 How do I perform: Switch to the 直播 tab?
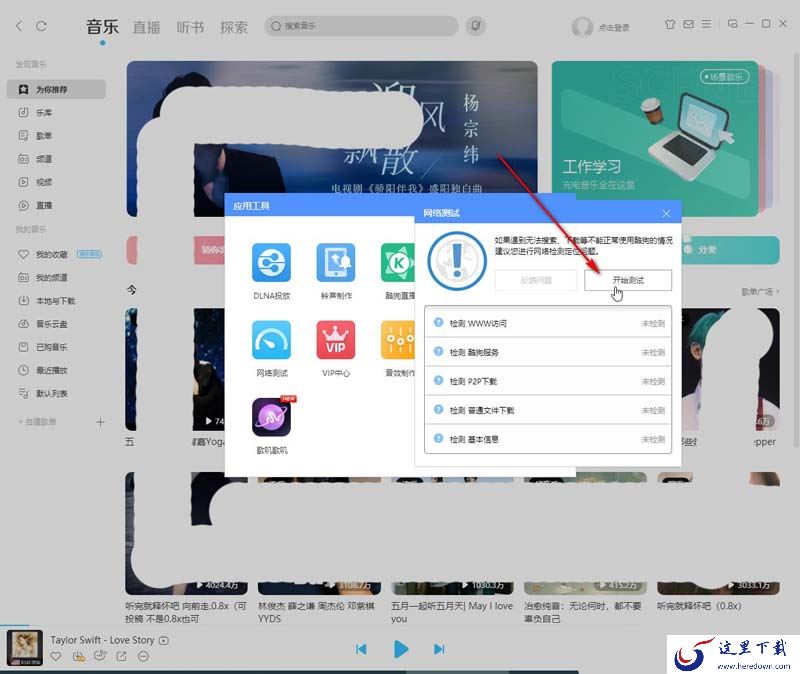click(x=146, y=27)
